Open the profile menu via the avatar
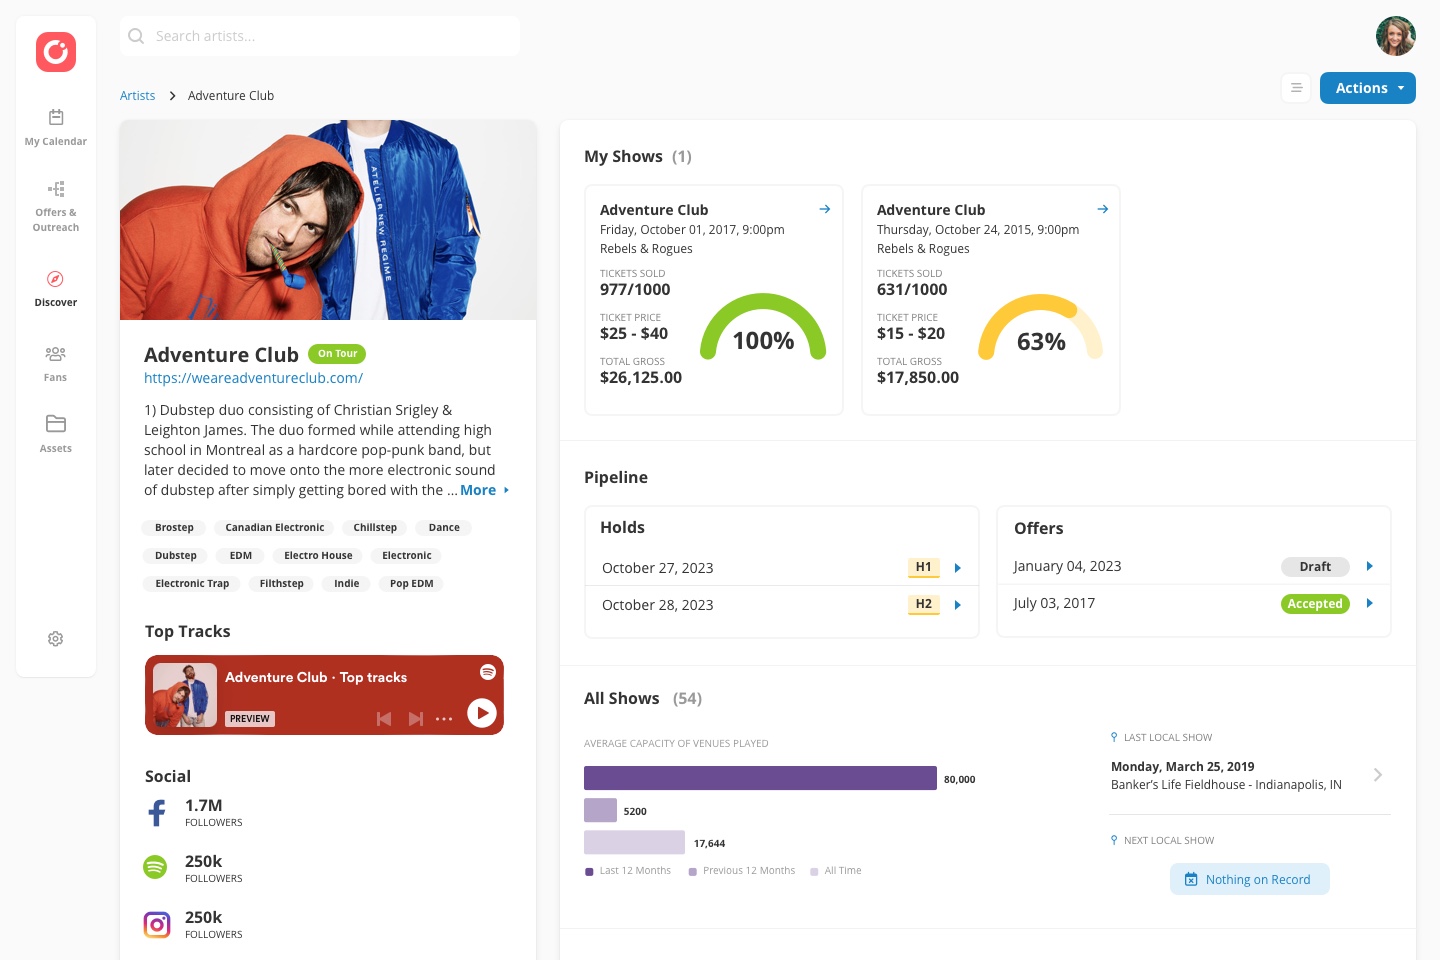This screenshot has height=960, width=1440. click(1396, 36)
